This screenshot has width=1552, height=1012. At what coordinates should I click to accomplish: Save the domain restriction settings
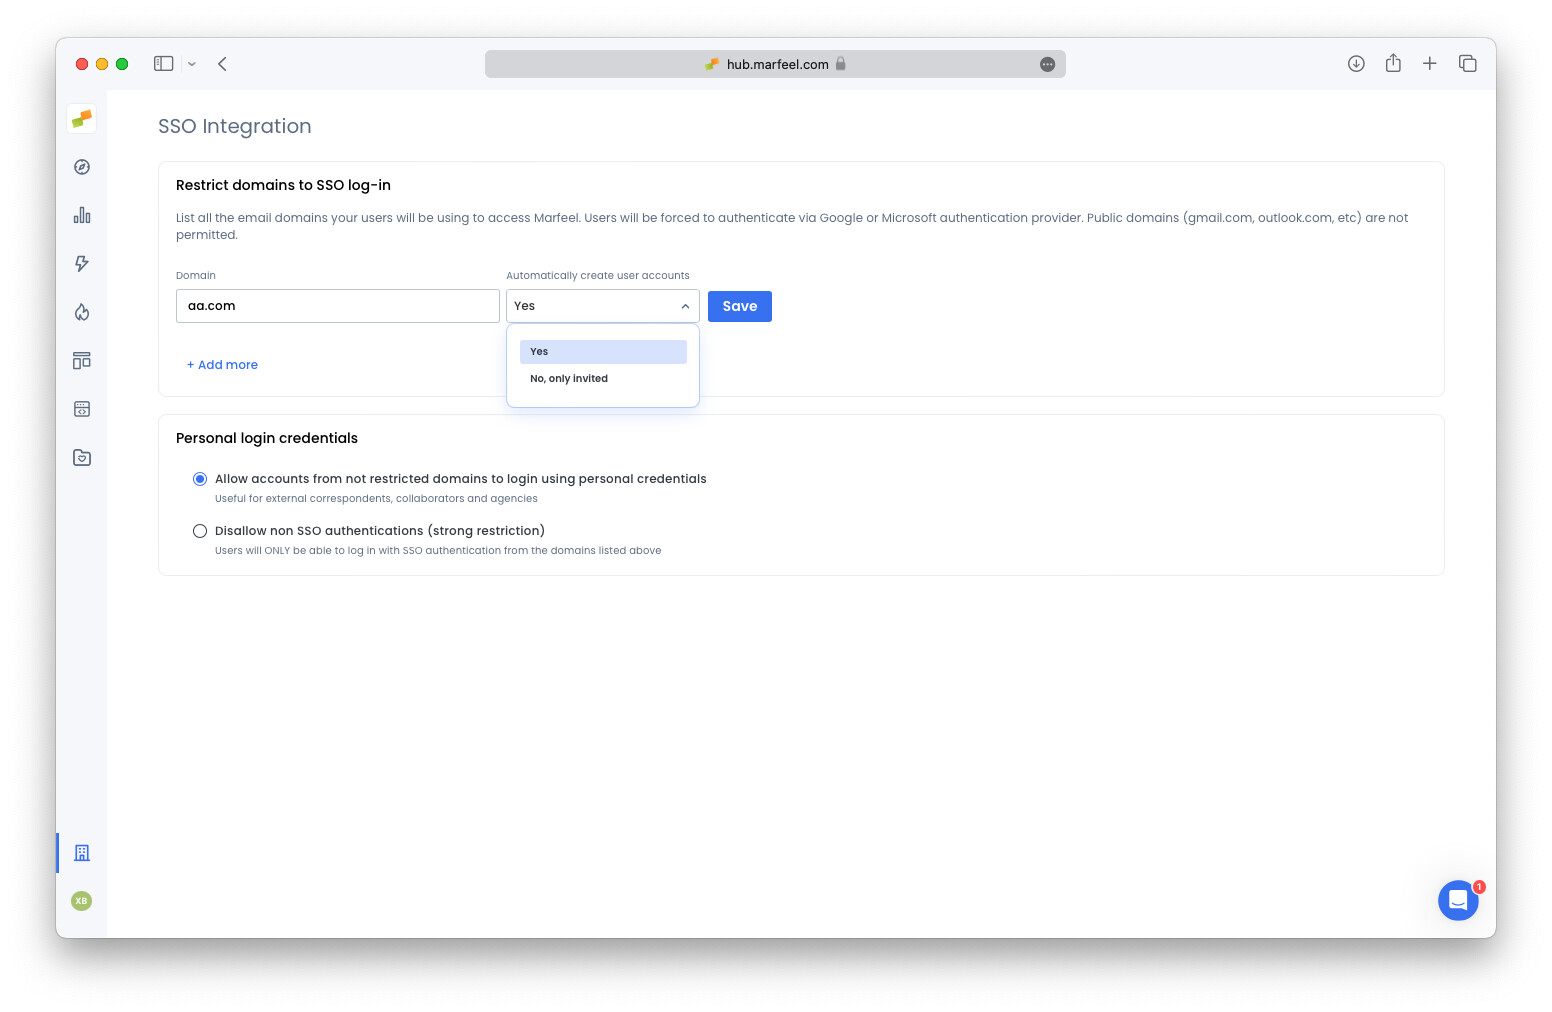pos(739,306)
